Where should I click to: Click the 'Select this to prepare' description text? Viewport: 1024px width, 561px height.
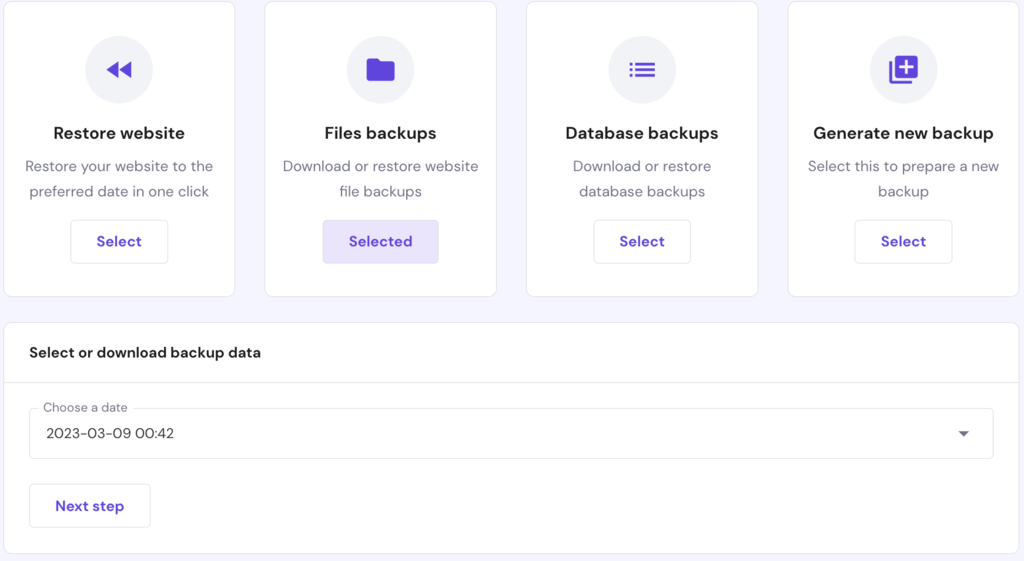[903, 178]
